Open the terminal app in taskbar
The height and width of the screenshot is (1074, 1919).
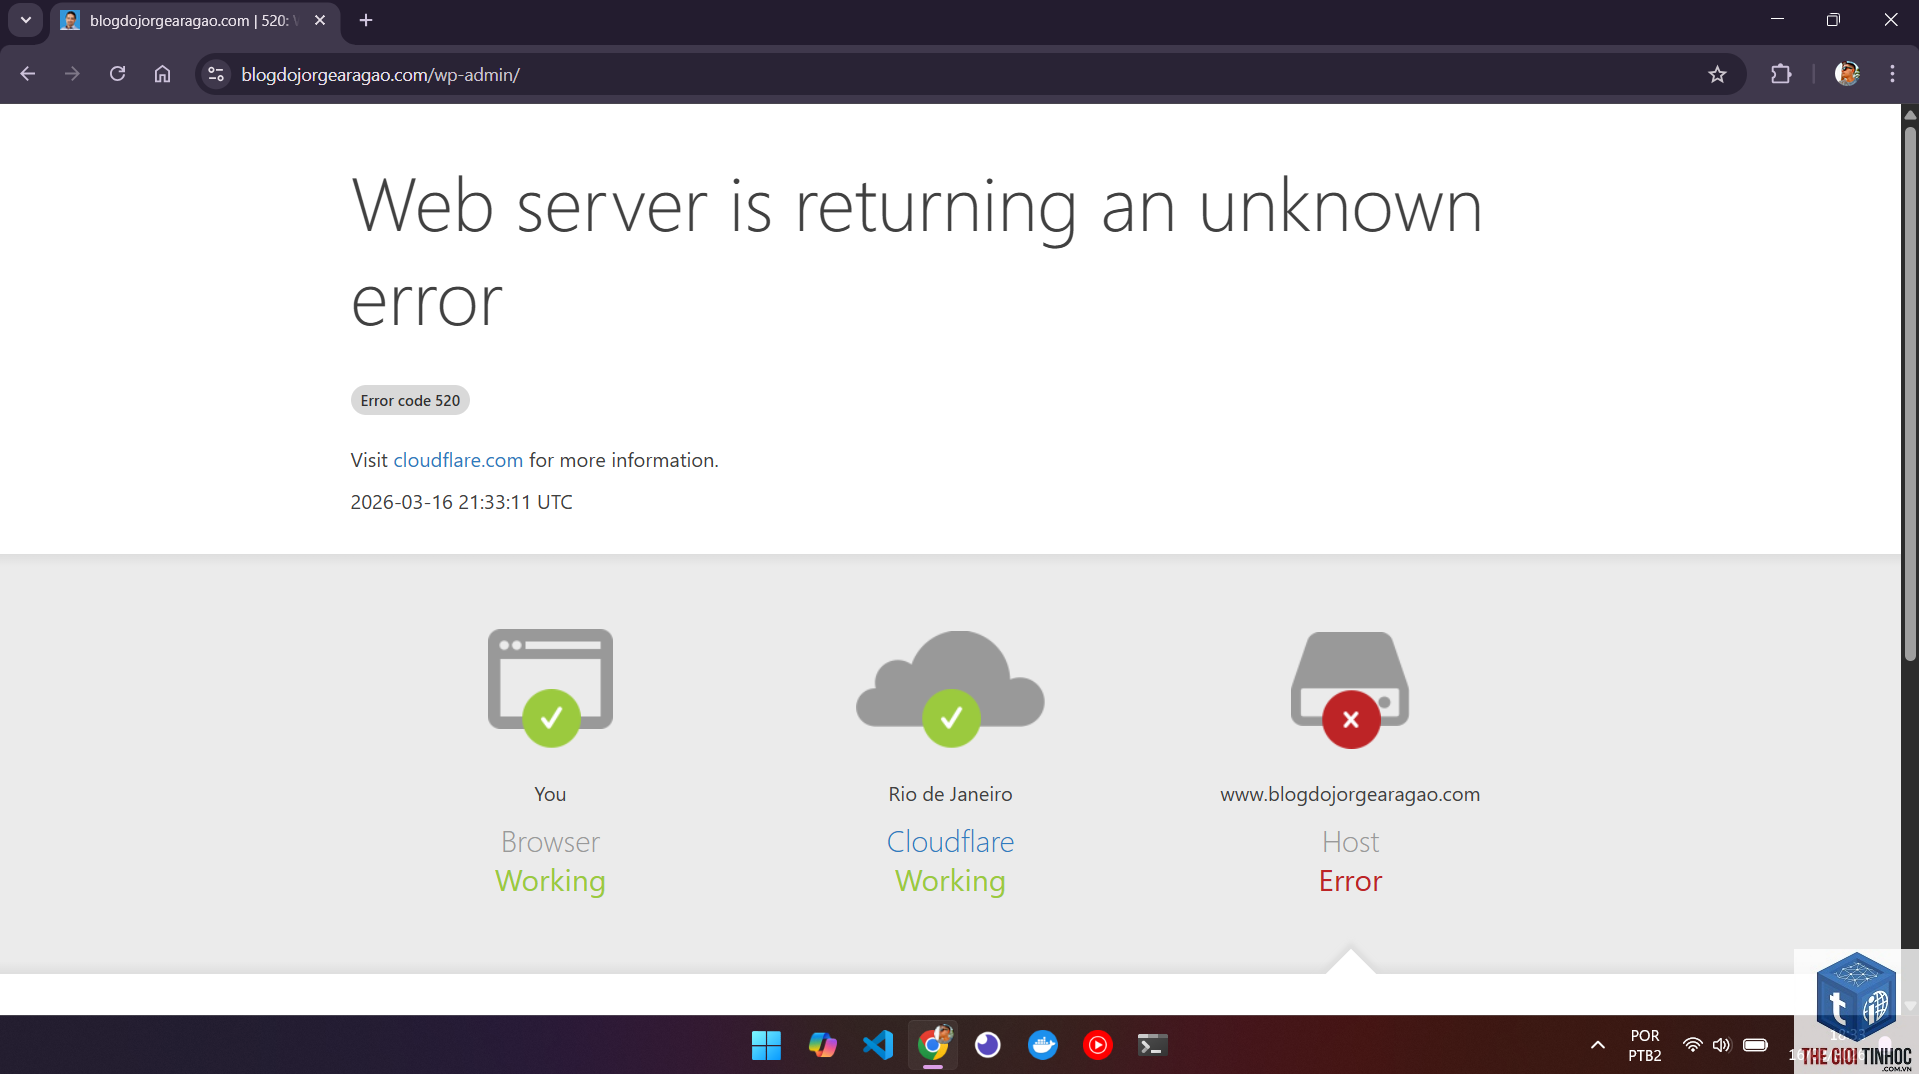[x=1153, y=1045]
